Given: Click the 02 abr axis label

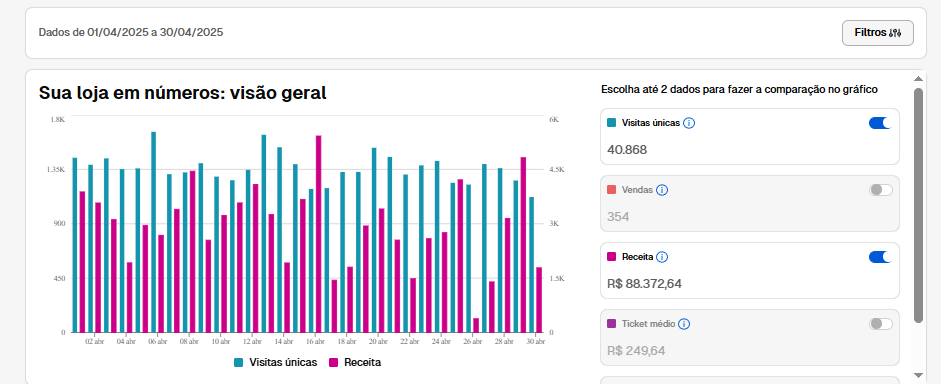Looking at the screenshot, I should 94,341.
